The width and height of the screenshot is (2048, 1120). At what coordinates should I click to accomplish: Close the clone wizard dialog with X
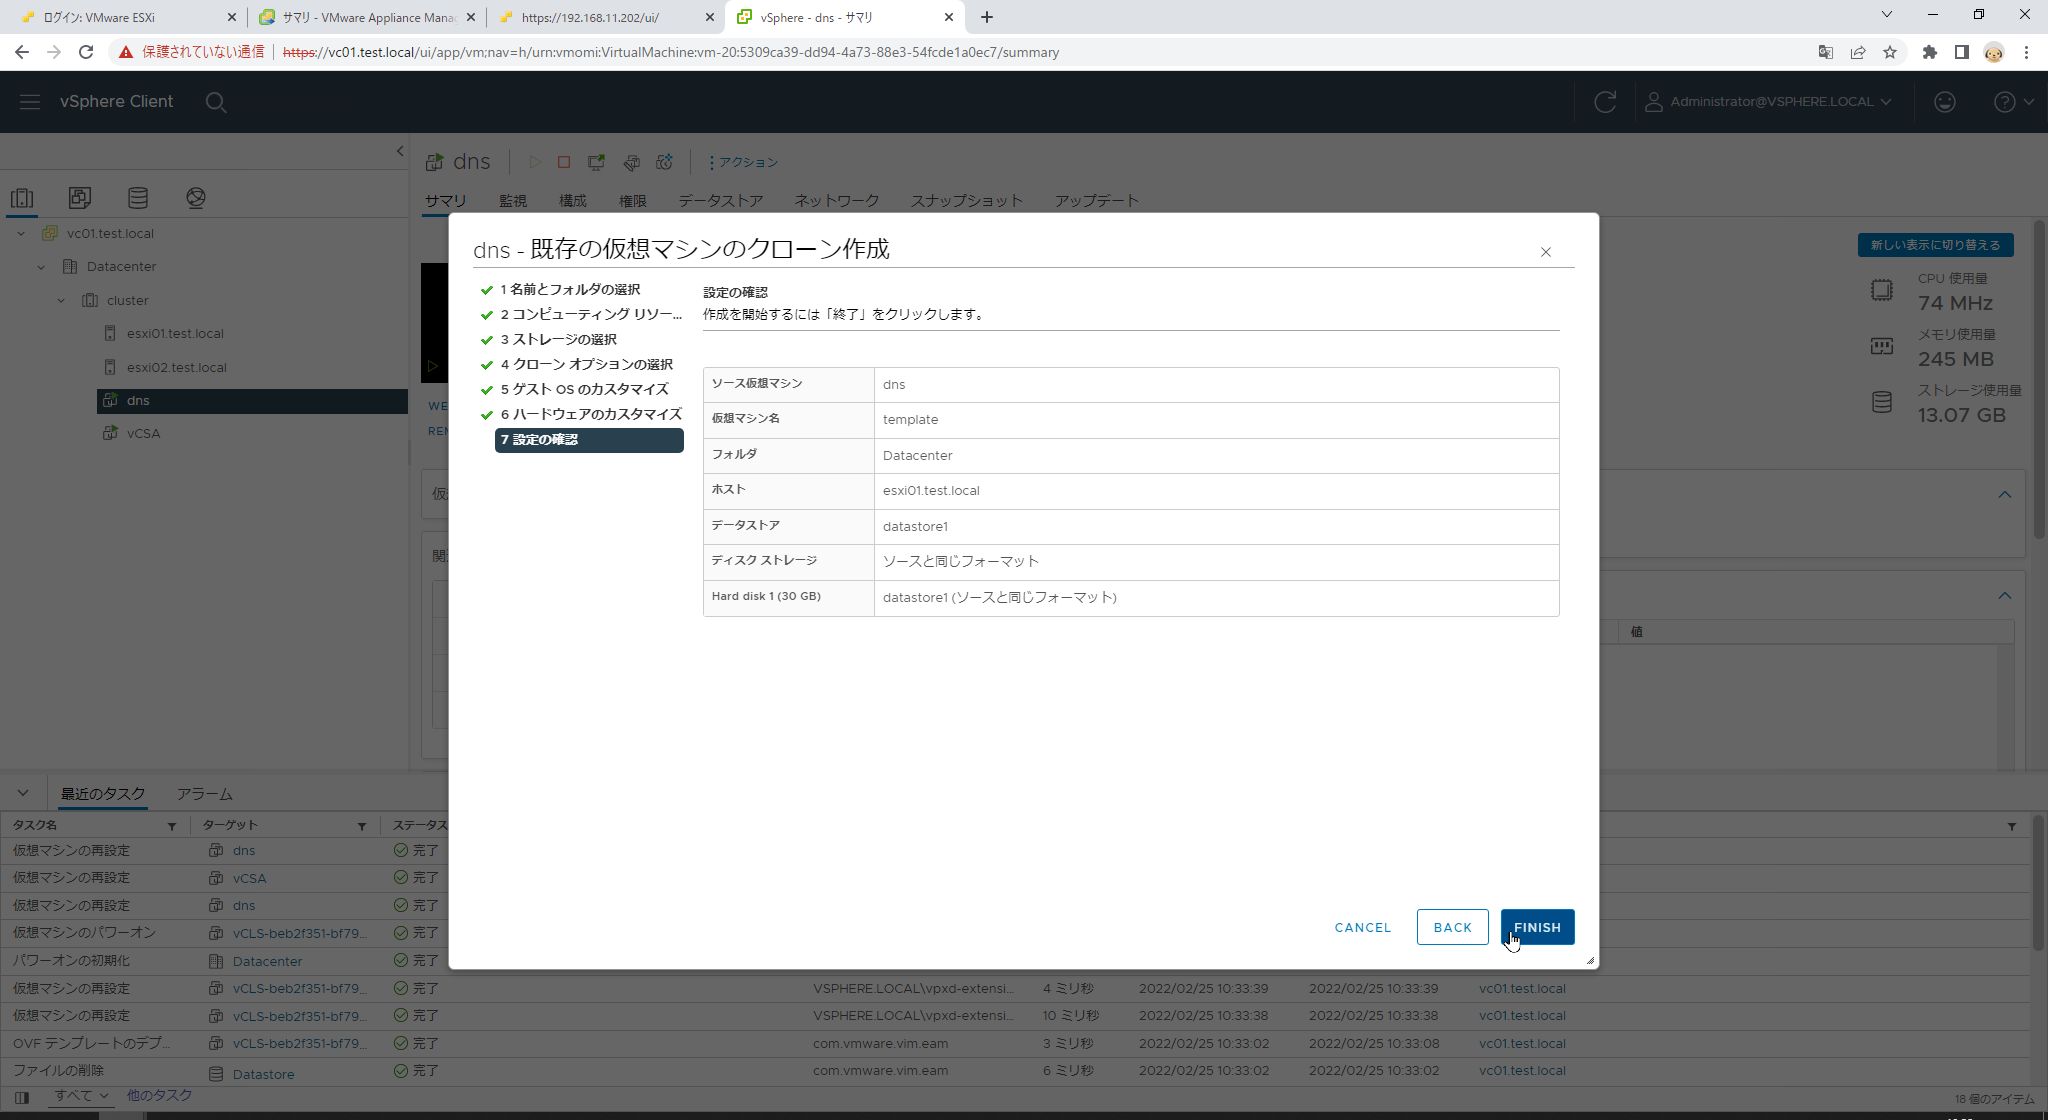(x=1545, y=252)
